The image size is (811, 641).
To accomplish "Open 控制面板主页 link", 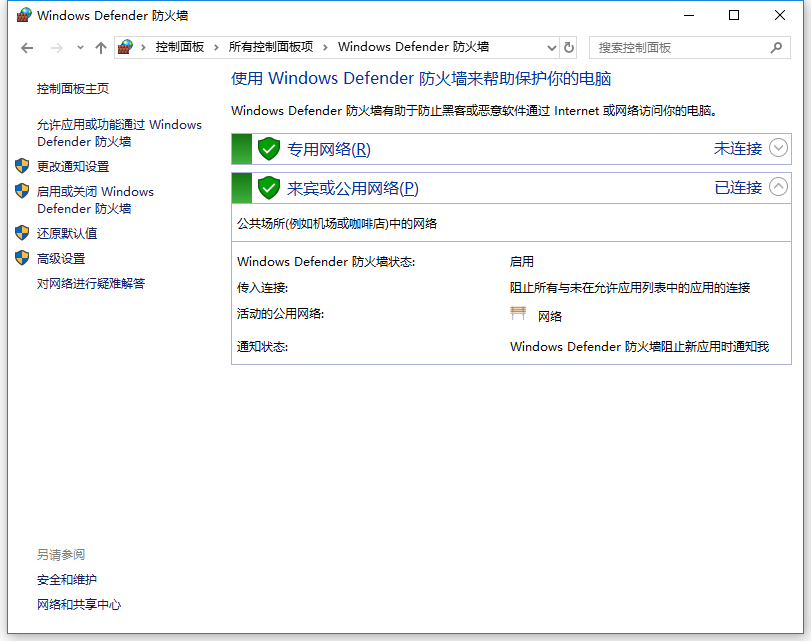I will [73, 89].
